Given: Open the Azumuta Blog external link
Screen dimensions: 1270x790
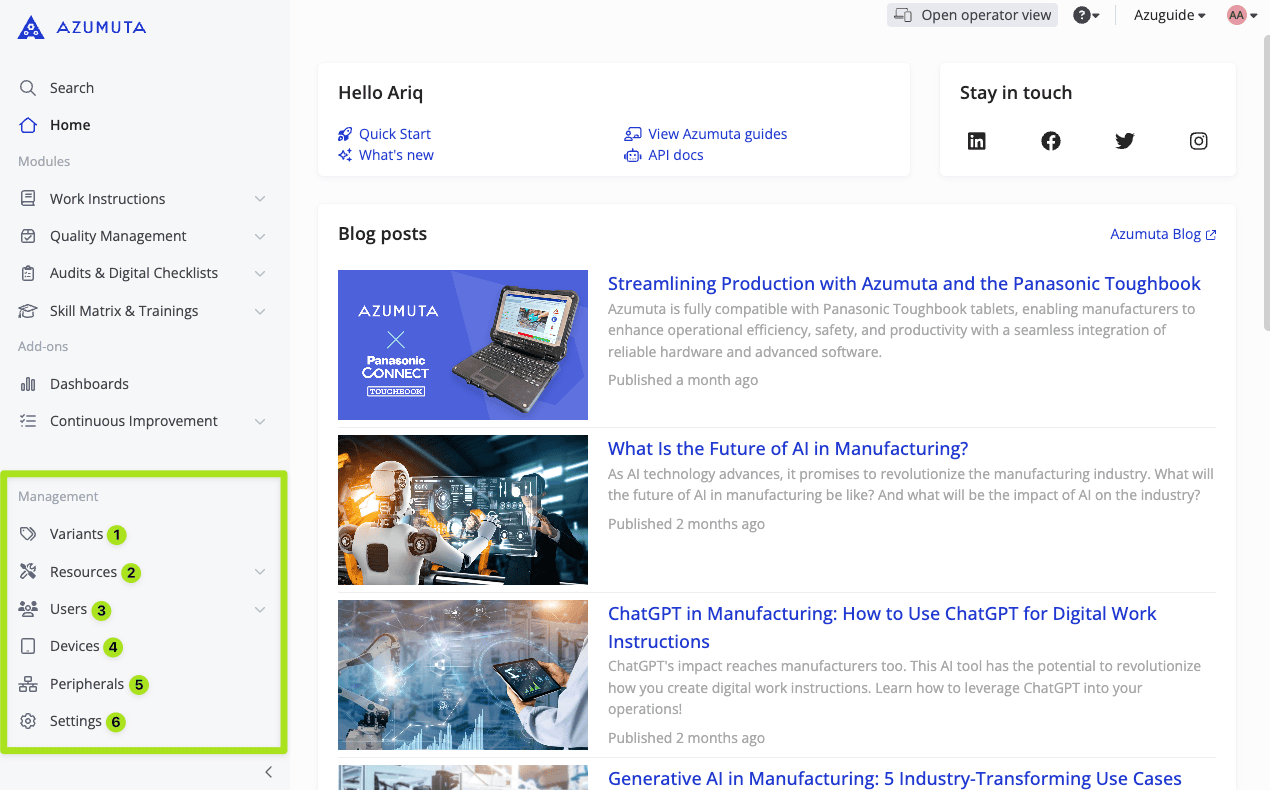Looking at the screenshot, I should 1163,234.
